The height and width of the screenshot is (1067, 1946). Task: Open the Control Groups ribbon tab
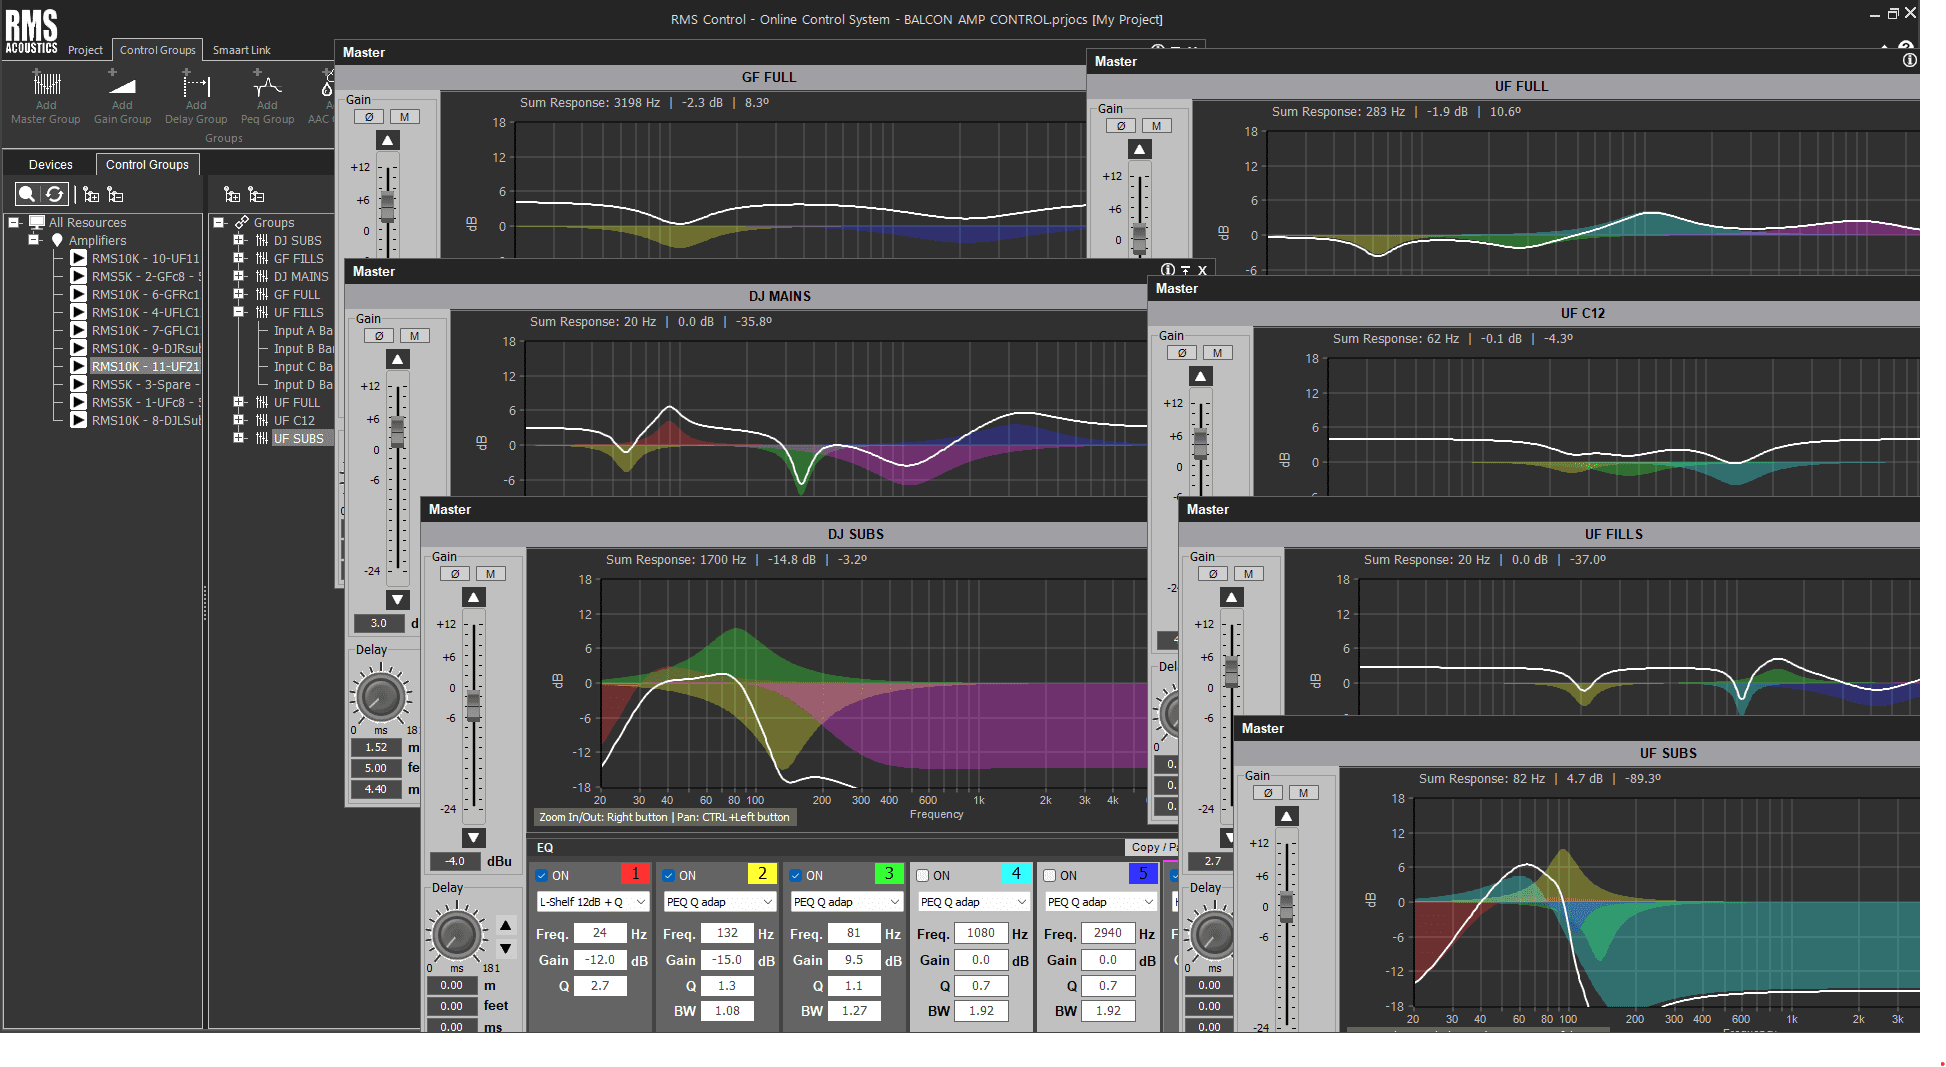click(158, 50)
